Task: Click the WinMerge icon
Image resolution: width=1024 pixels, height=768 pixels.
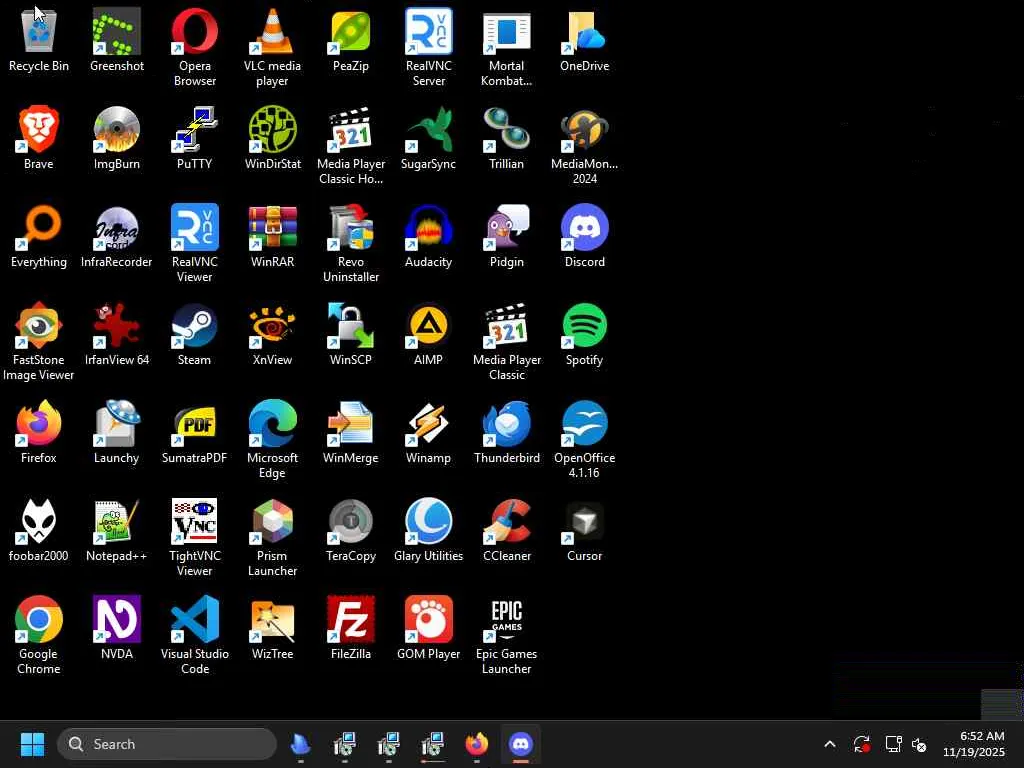Action: click(351, 423)
